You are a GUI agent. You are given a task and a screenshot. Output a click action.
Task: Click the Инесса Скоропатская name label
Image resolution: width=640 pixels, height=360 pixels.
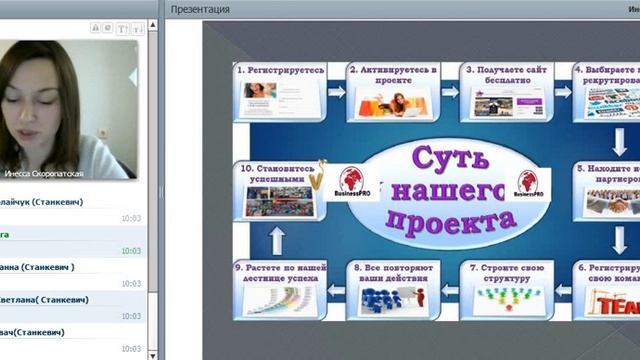[44, 173]
